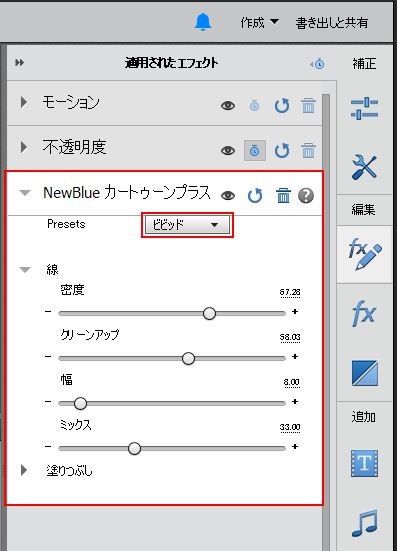Expand the モーション effect

point(24,103)
